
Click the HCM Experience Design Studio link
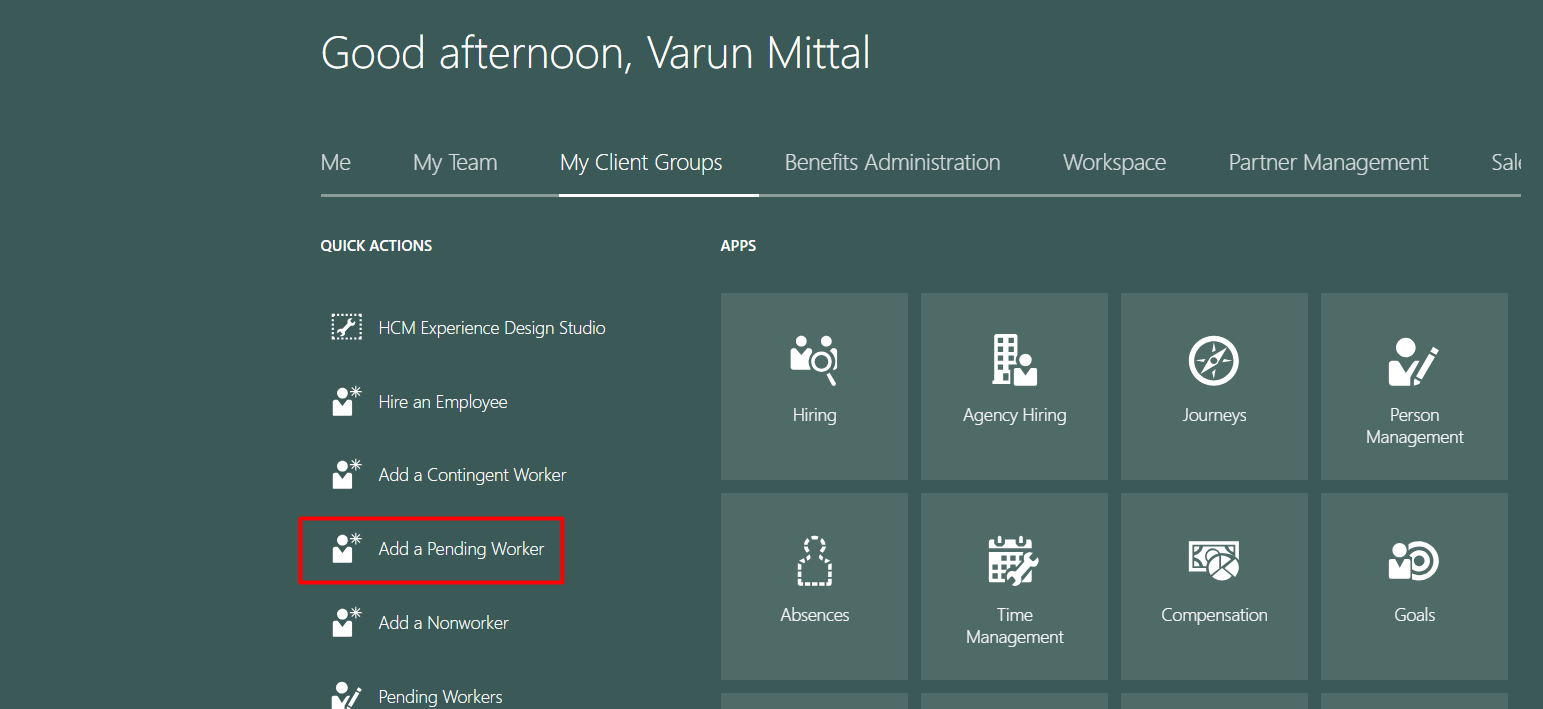[x=492, y=328]
